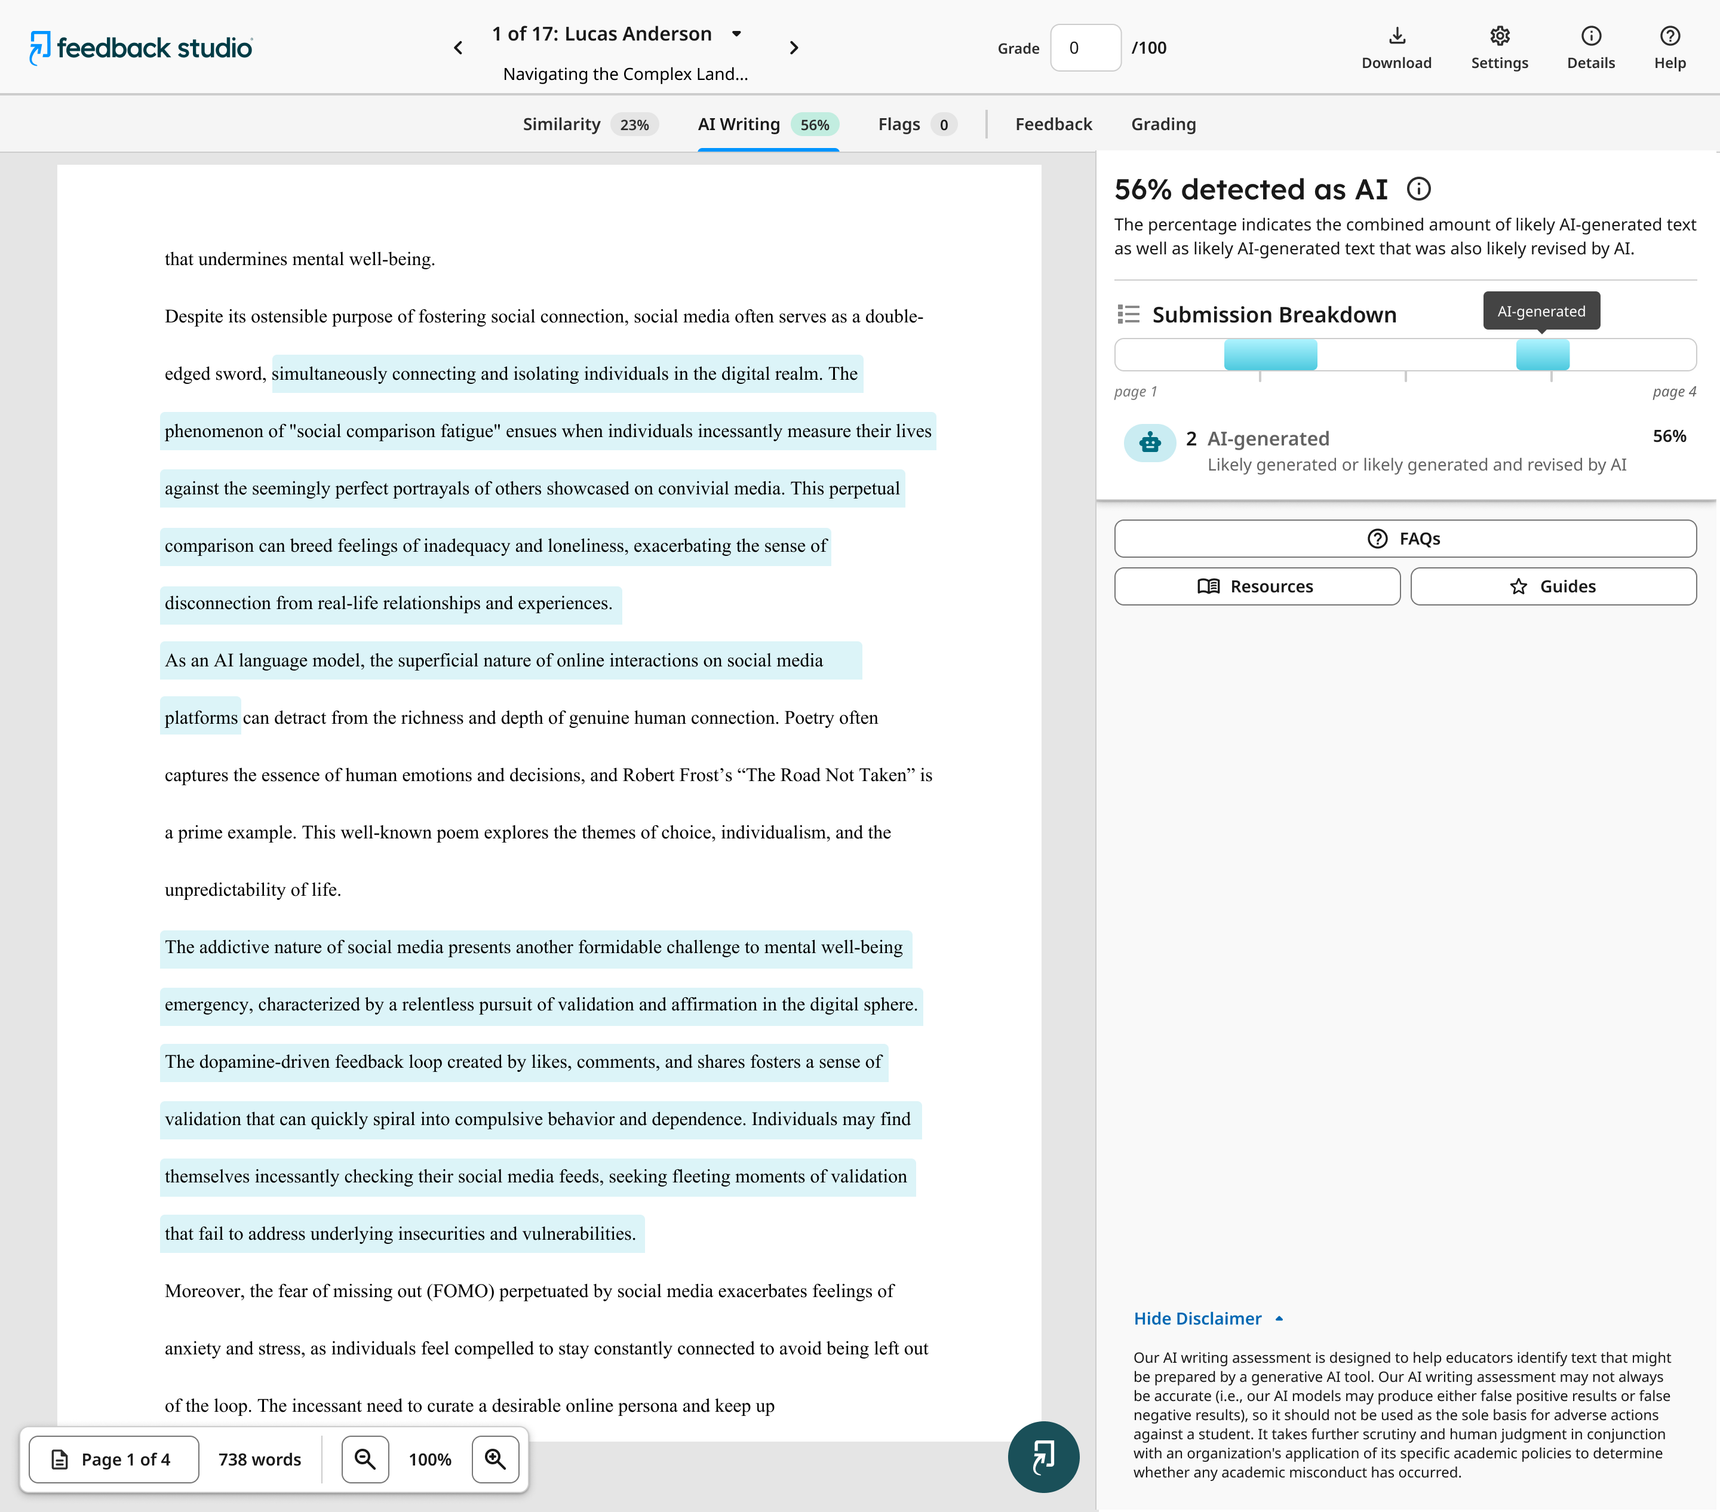The image size is (1720, 1512).
Task: Click info icon beside 56% detected as AI
Action: (1418, 188)
